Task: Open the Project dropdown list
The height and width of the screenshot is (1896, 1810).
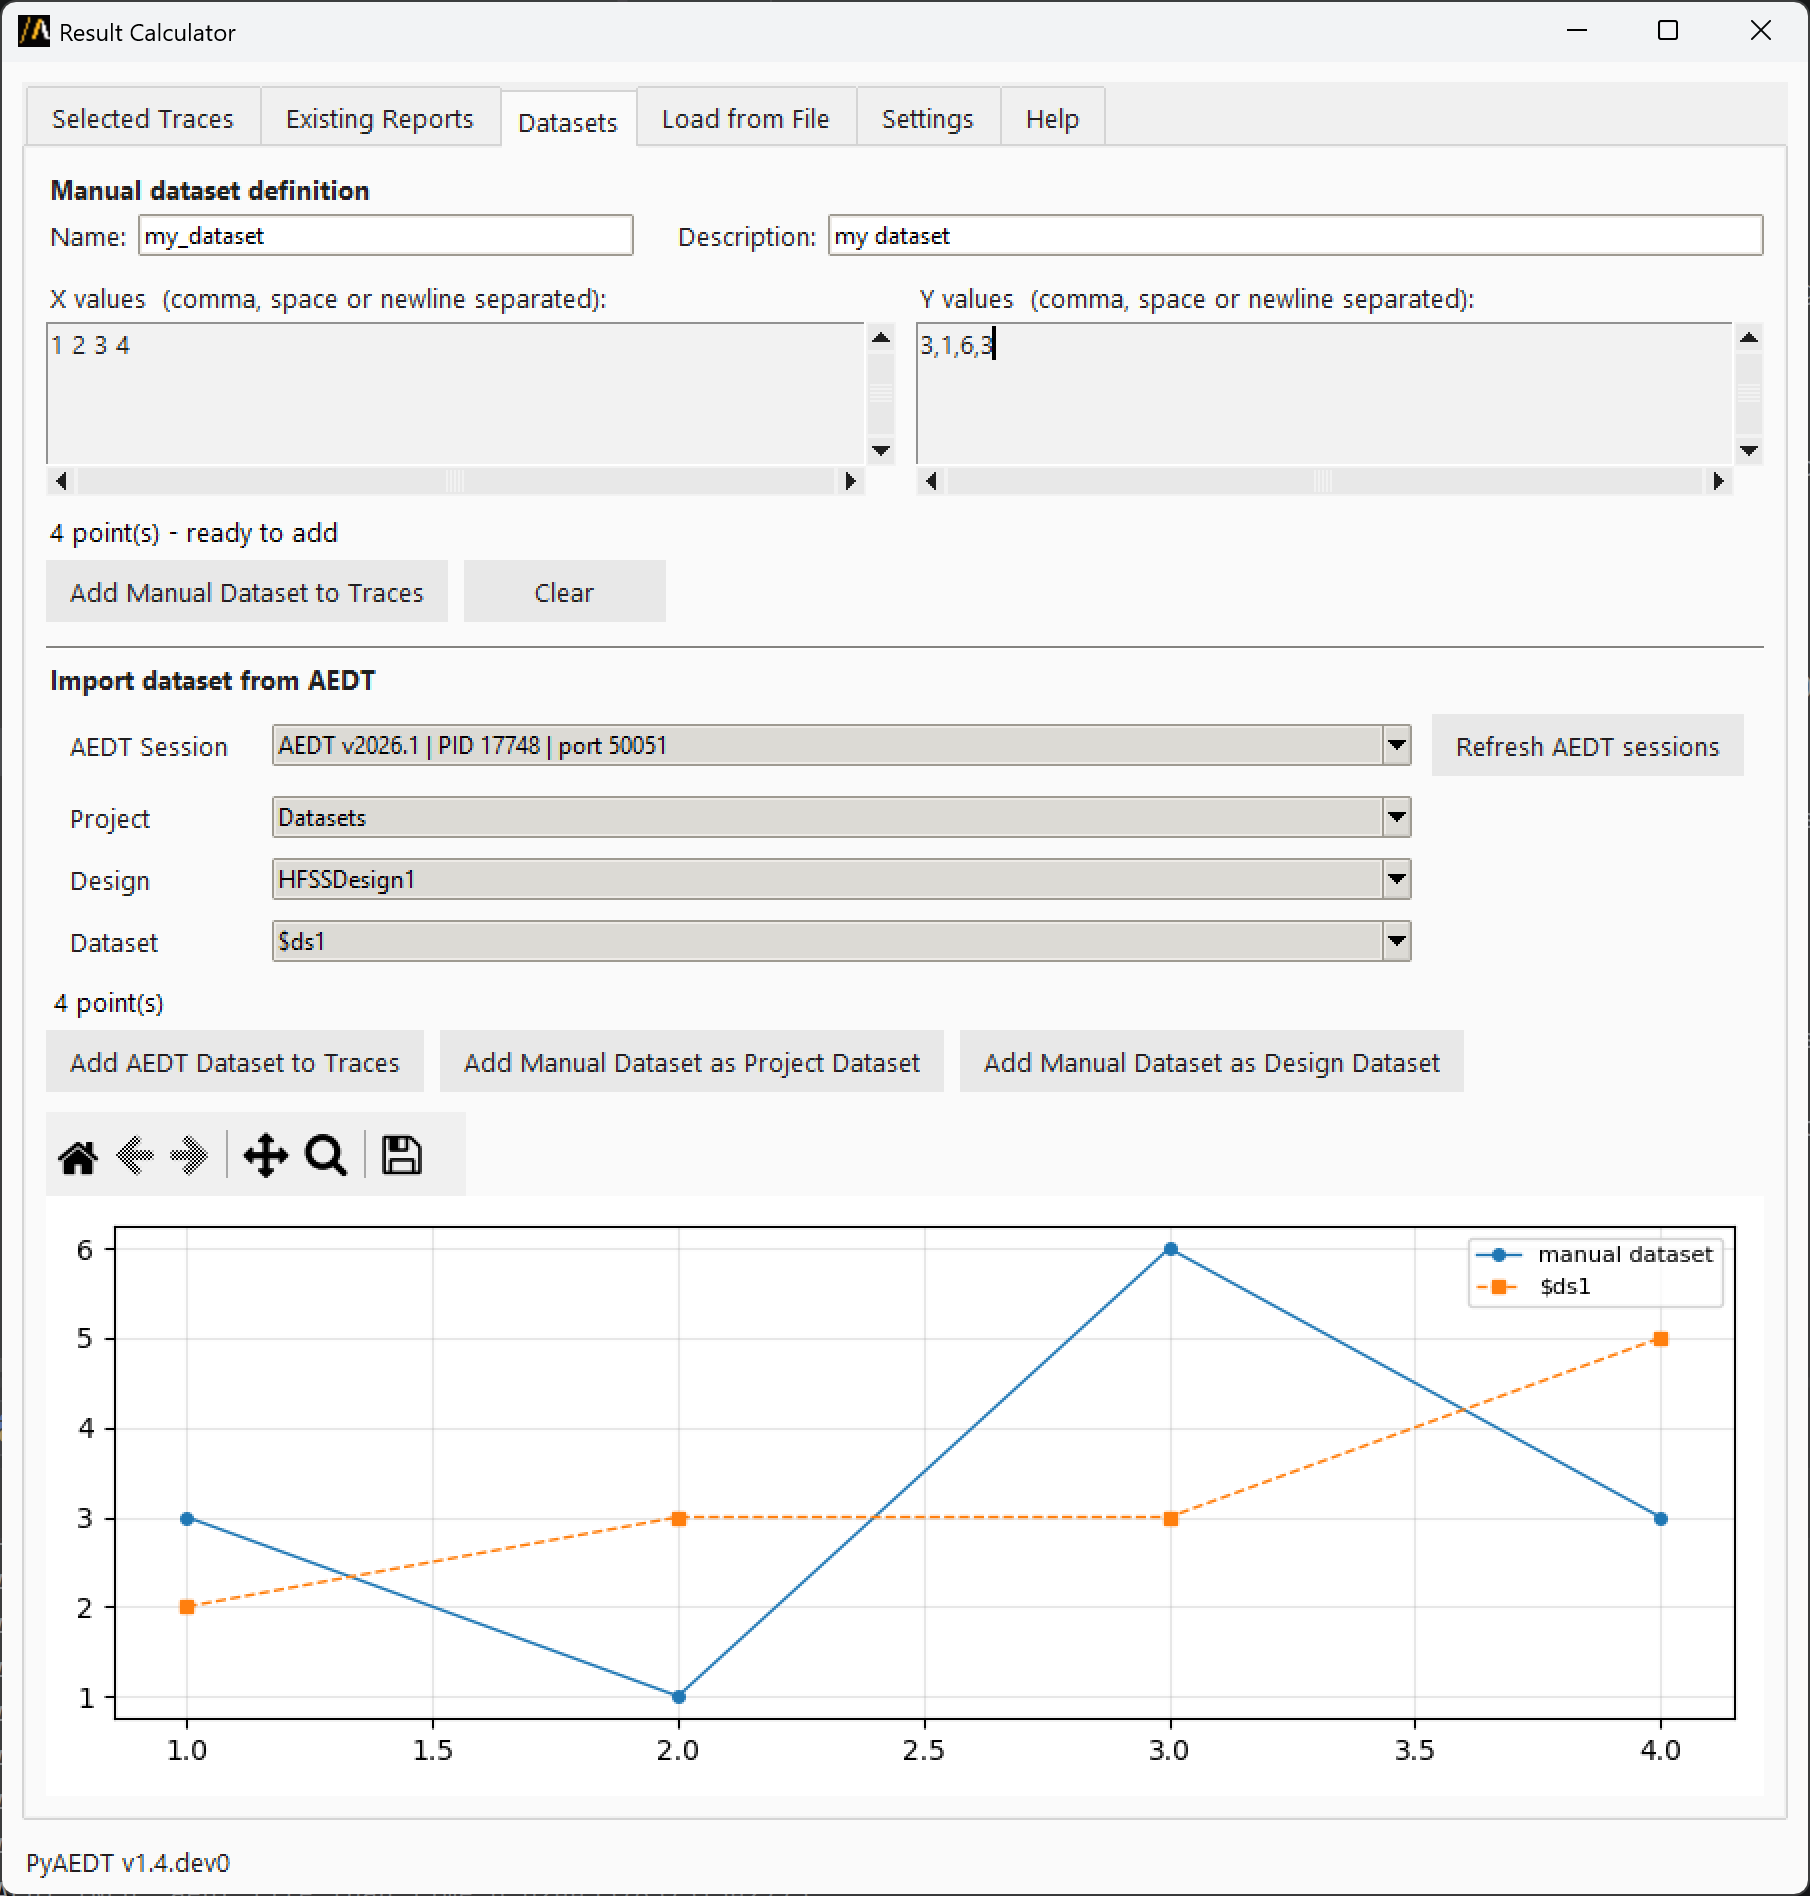Action: [1397, 817]
